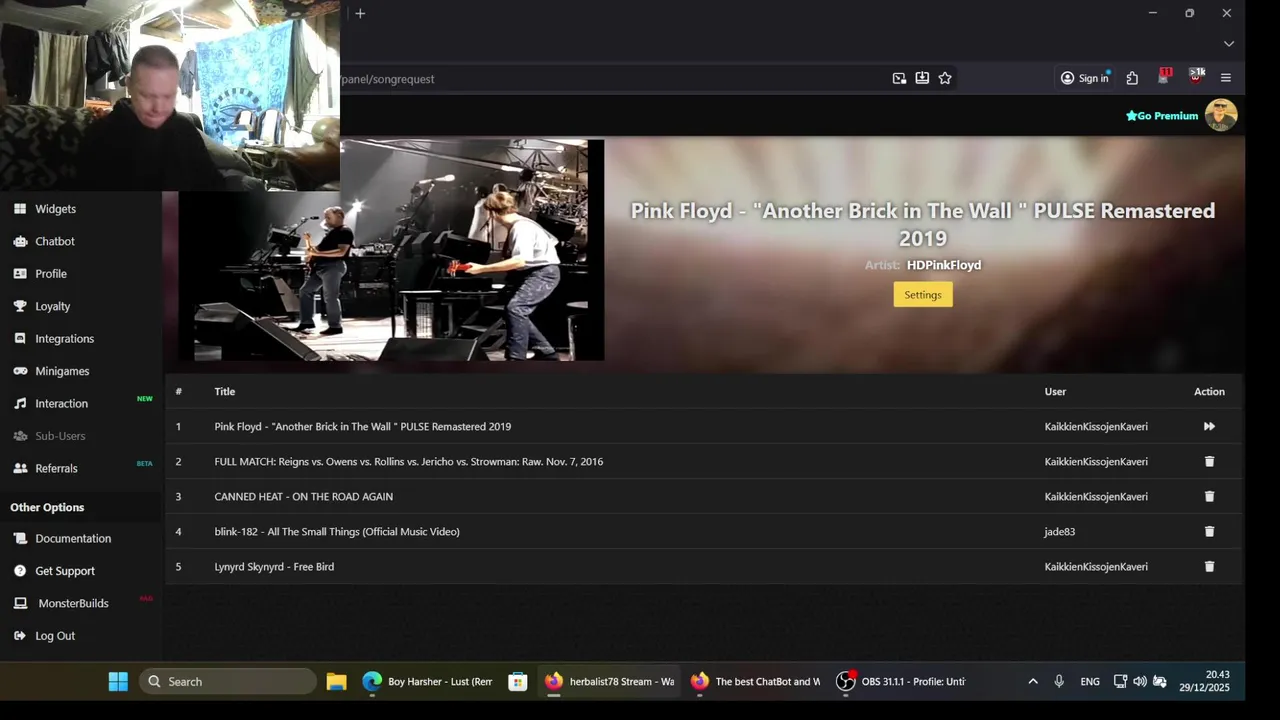
Task: Click the Loyalty trophy icon
Action: pyautogui.click(x=20, y=306)
